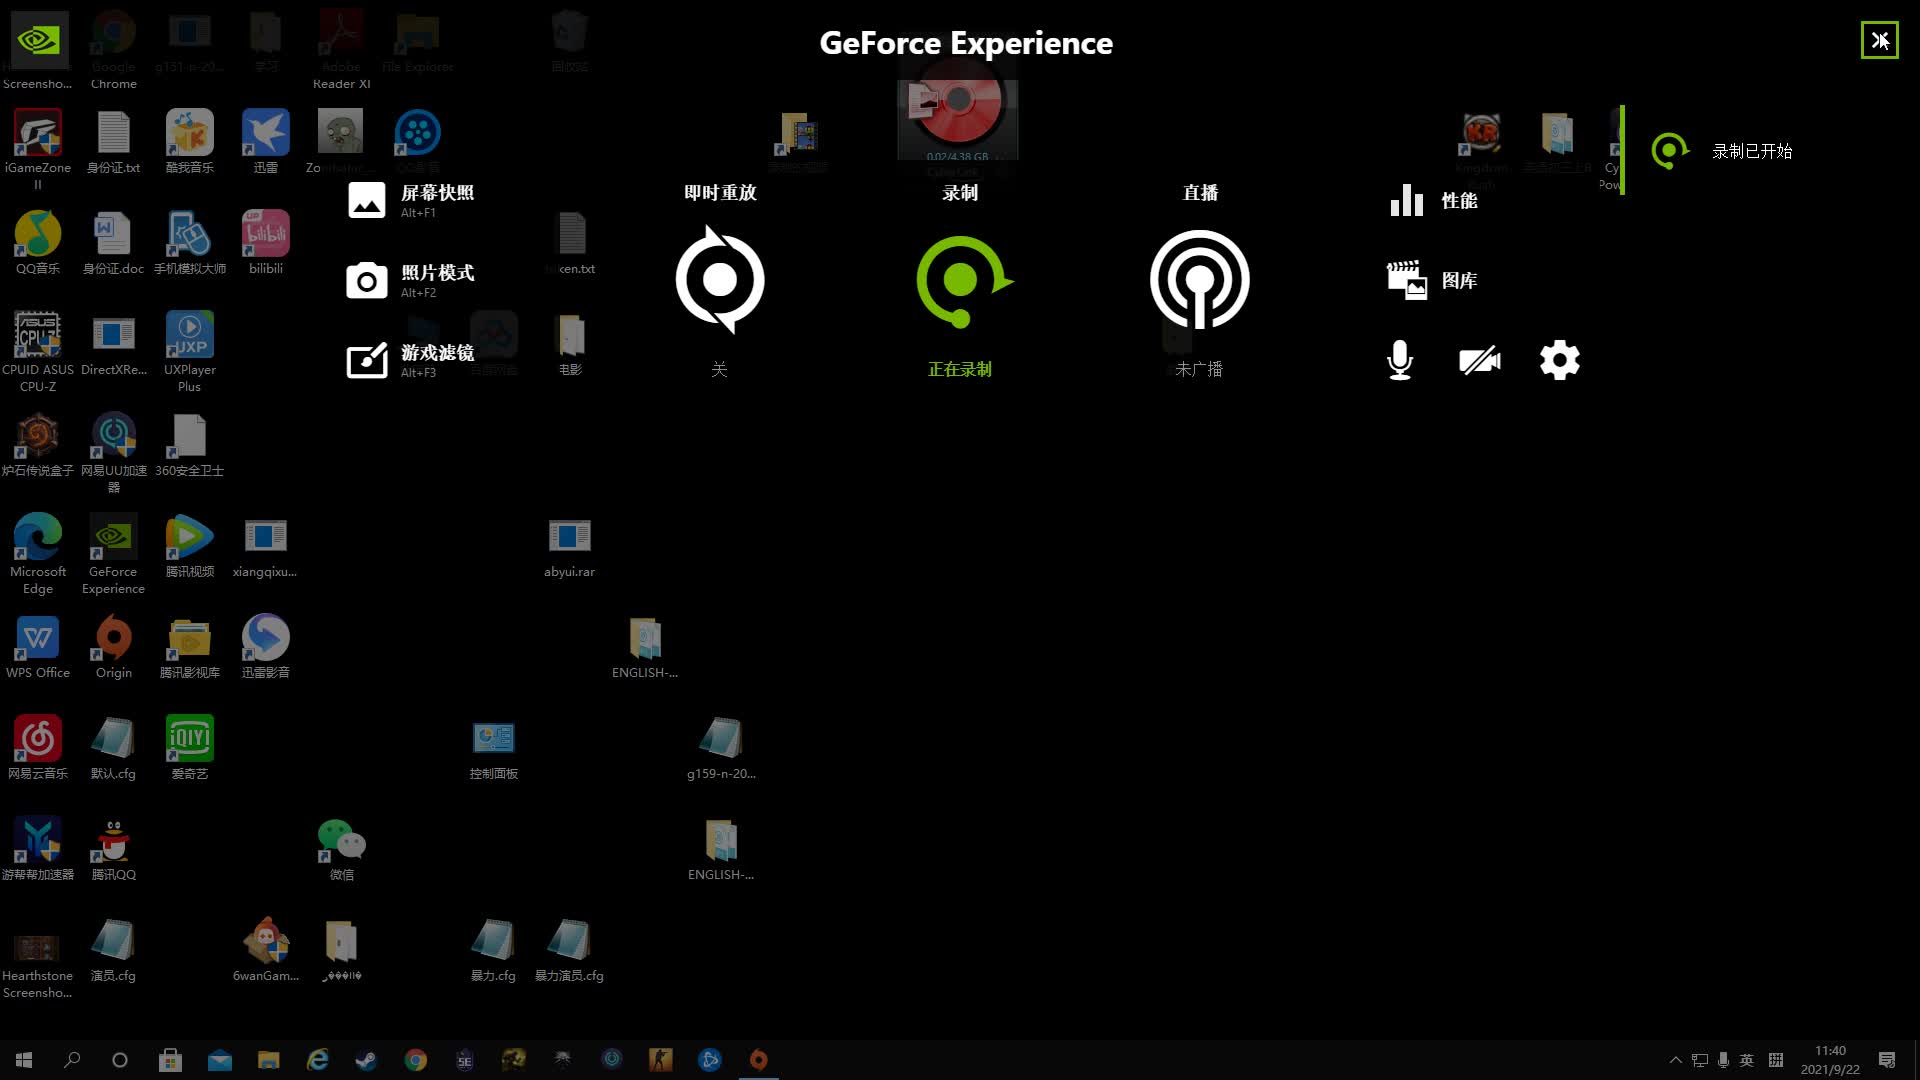
Task: Click the 未广播 status label
Action: tap(1199, 369)
